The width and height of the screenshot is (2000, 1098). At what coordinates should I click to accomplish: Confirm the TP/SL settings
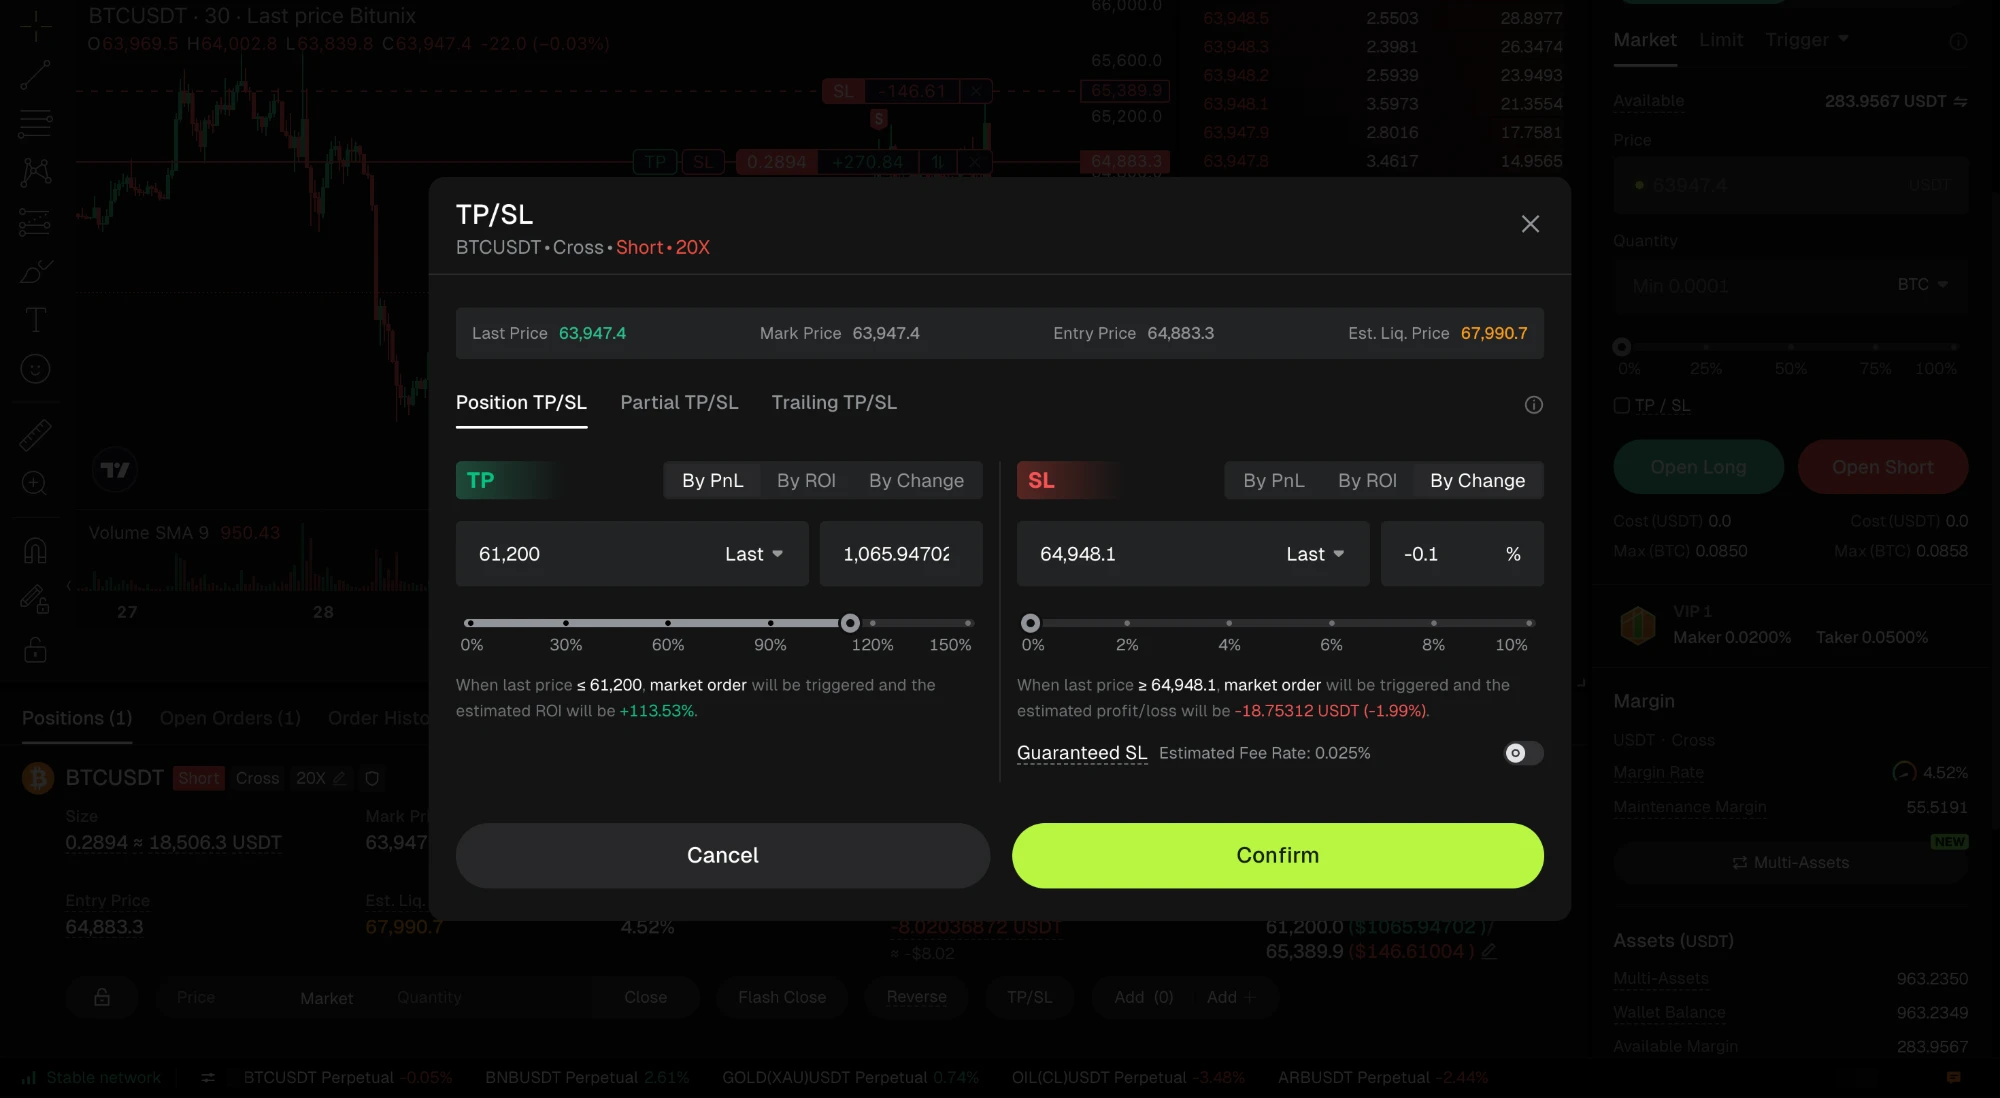1277,856
